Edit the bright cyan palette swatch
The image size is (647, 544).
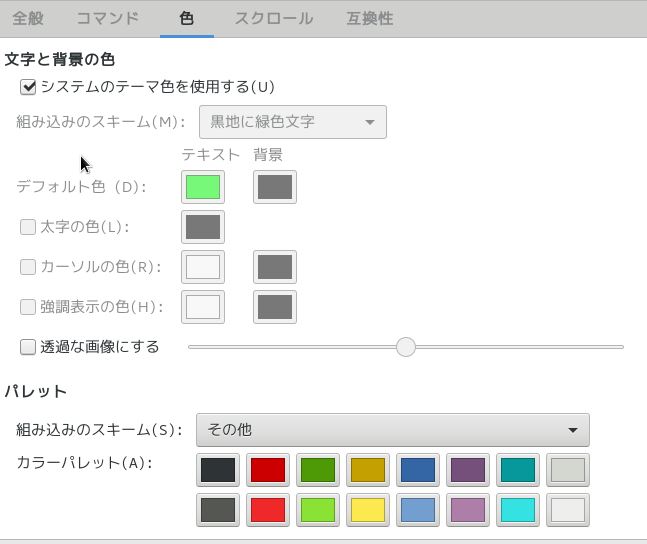click(518, 510)
